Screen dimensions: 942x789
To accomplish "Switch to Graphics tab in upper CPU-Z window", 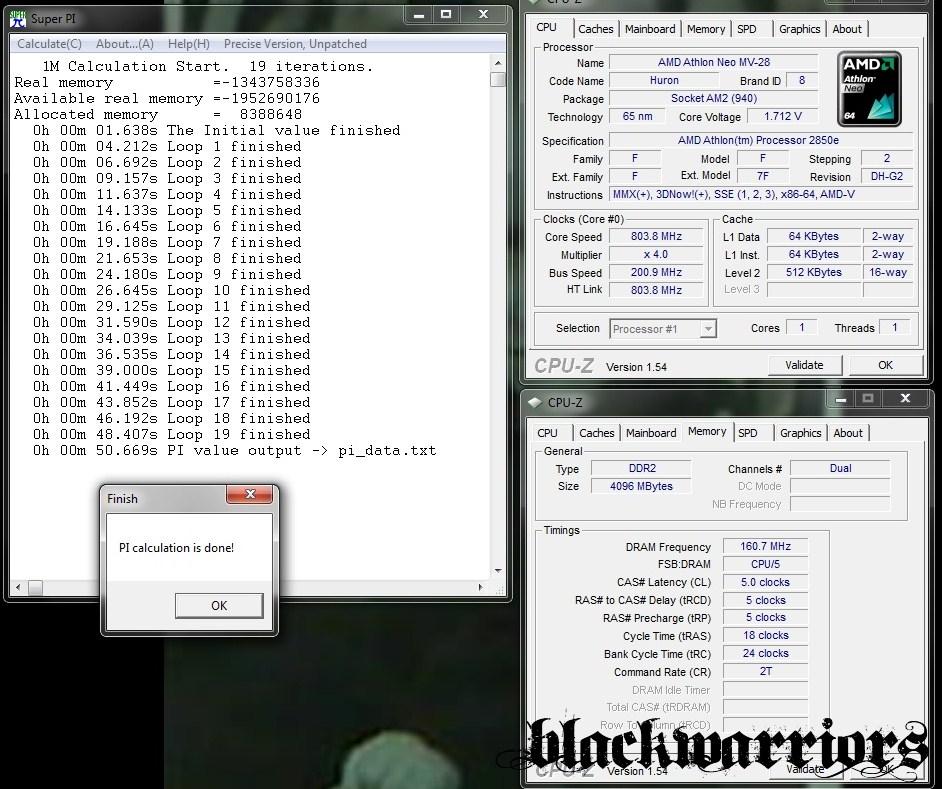I will tap(800, 29).
